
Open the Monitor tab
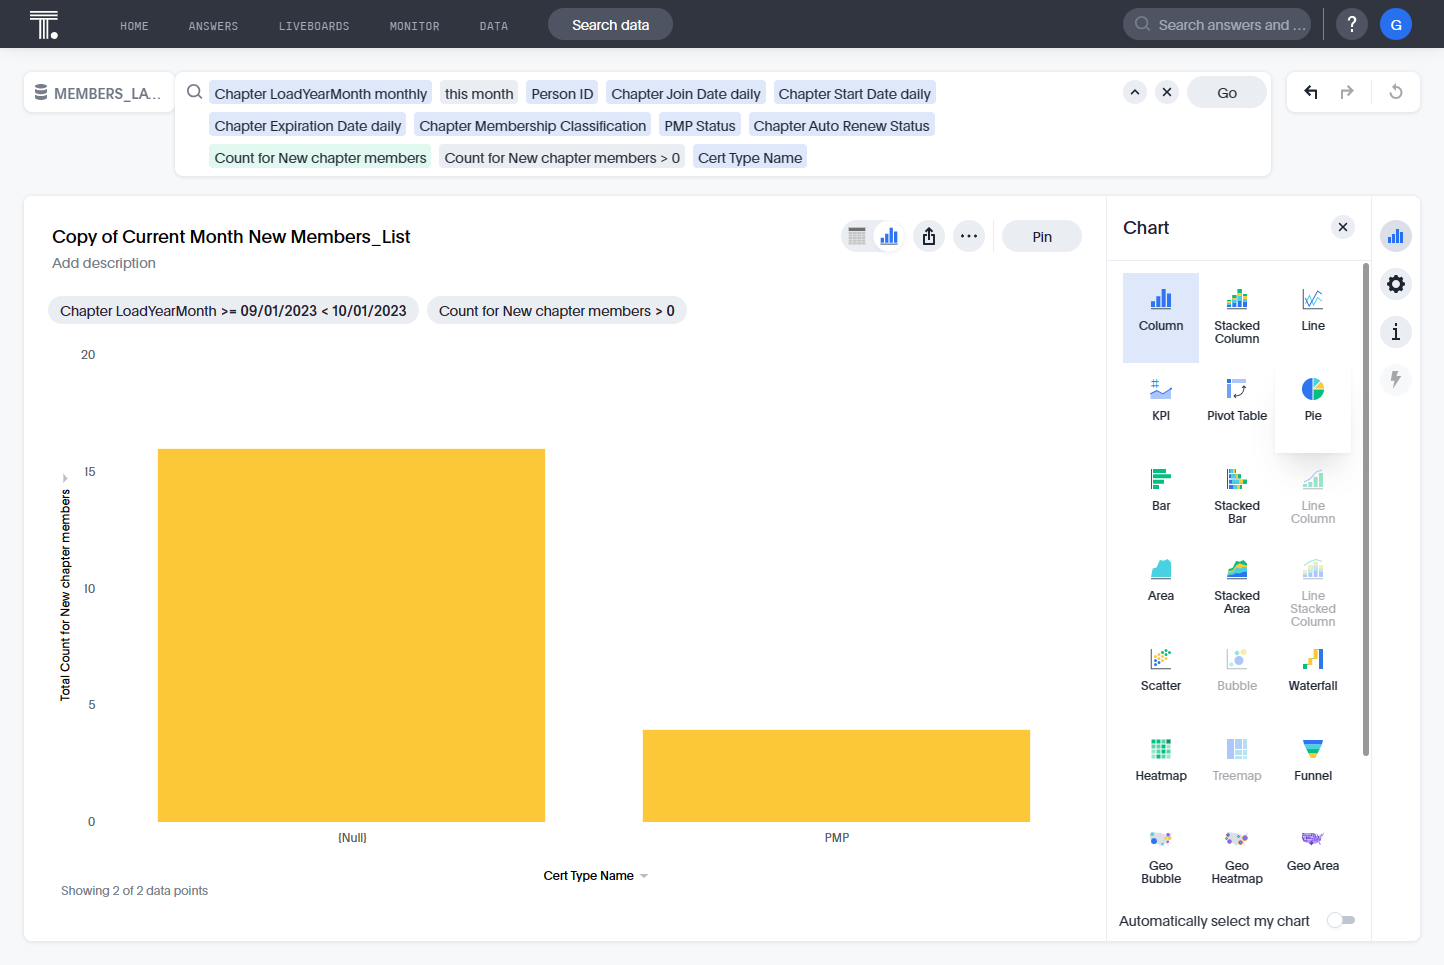(415, 26)
